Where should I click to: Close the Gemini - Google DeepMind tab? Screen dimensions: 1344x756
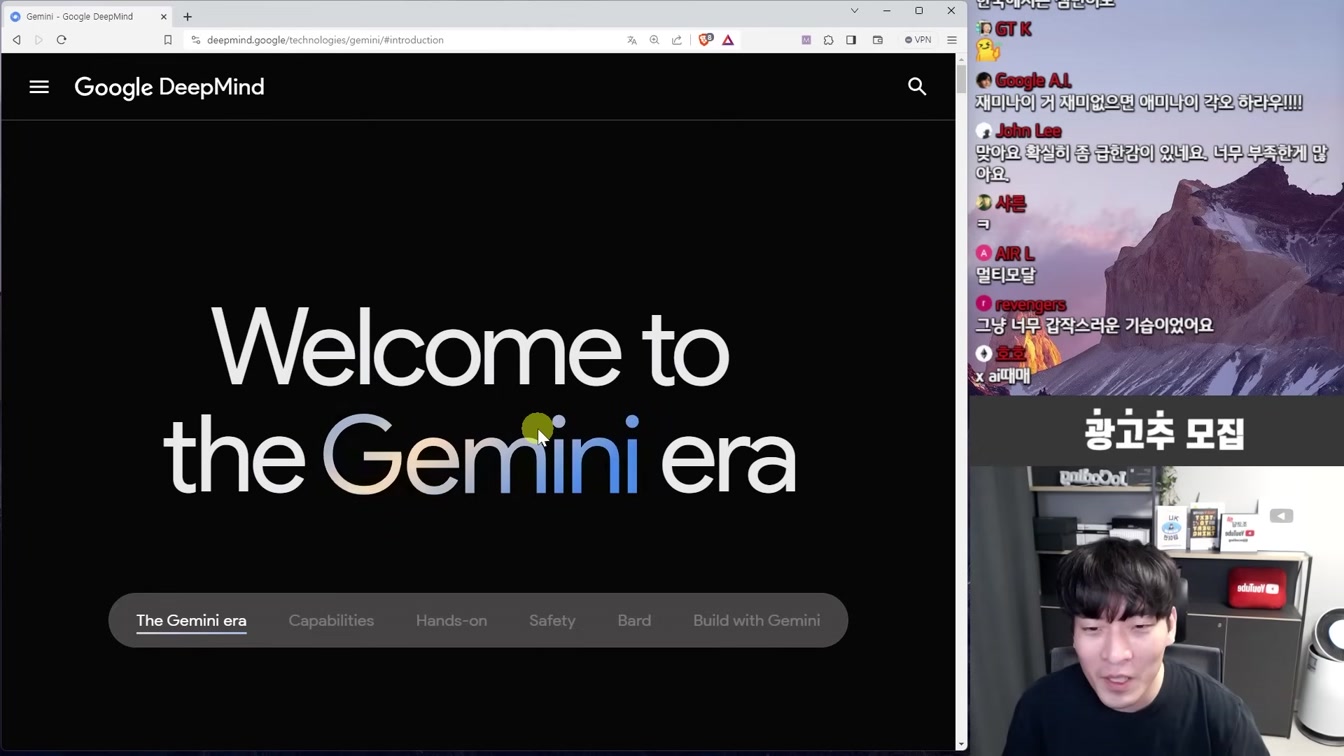163,16
